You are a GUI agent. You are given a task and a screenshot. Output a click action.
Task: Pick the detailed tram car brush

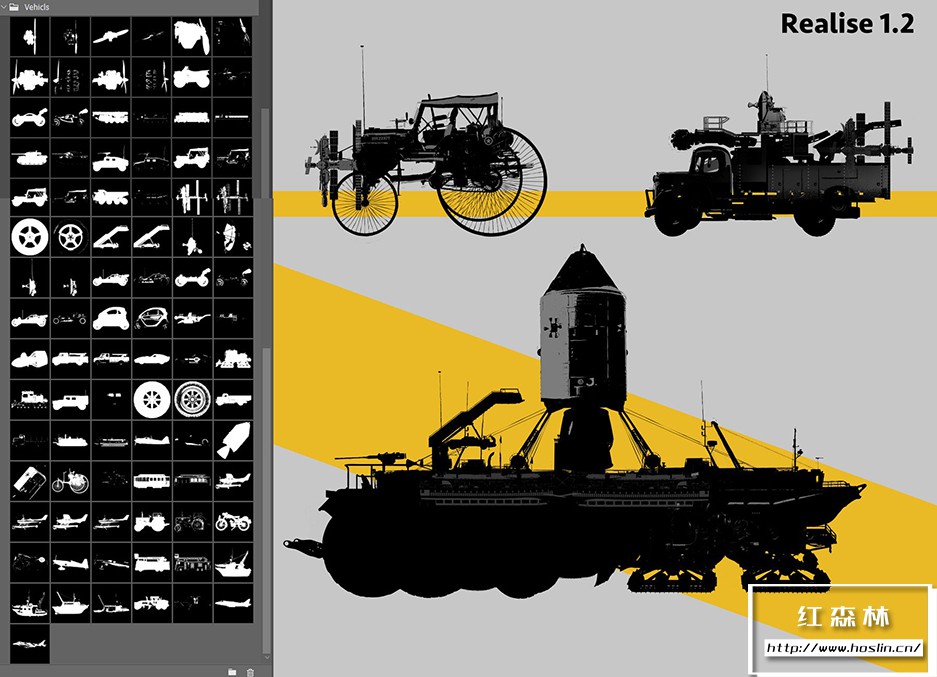192,481
